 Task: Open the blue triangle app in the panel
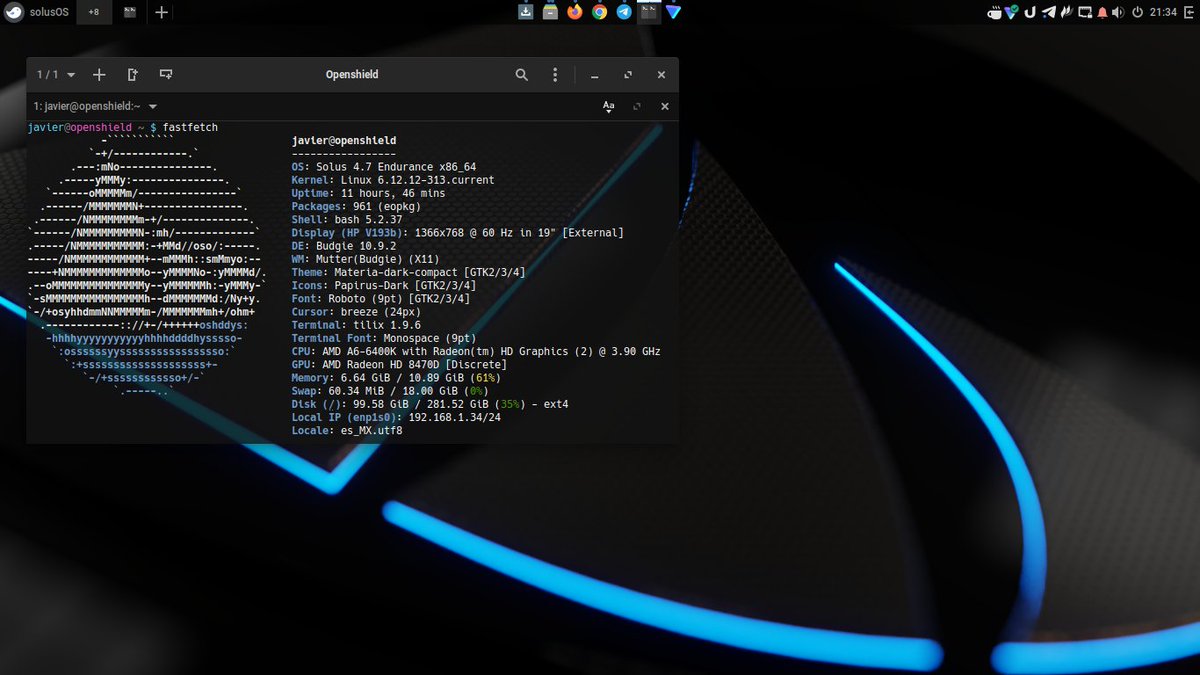(673, 12)
